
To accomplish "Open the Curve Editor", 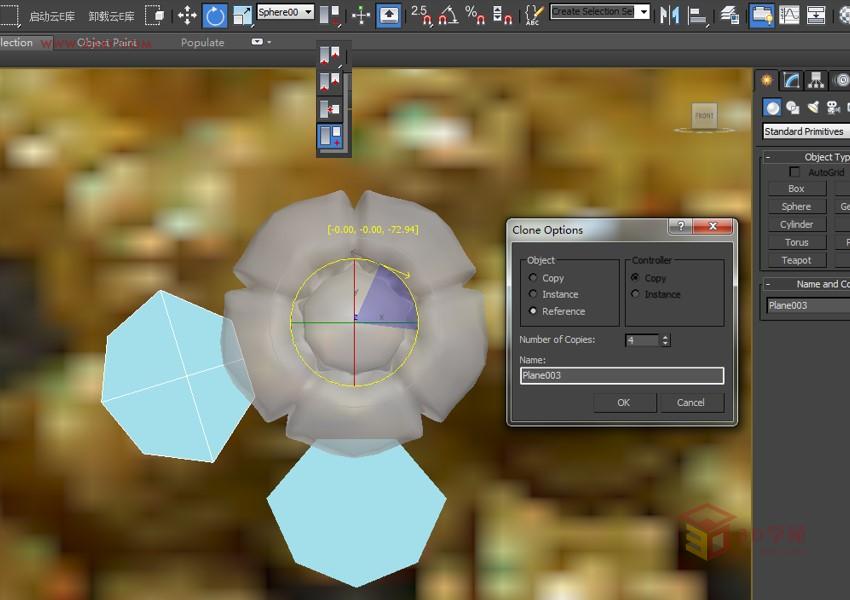I will click(x=790, y=14).
